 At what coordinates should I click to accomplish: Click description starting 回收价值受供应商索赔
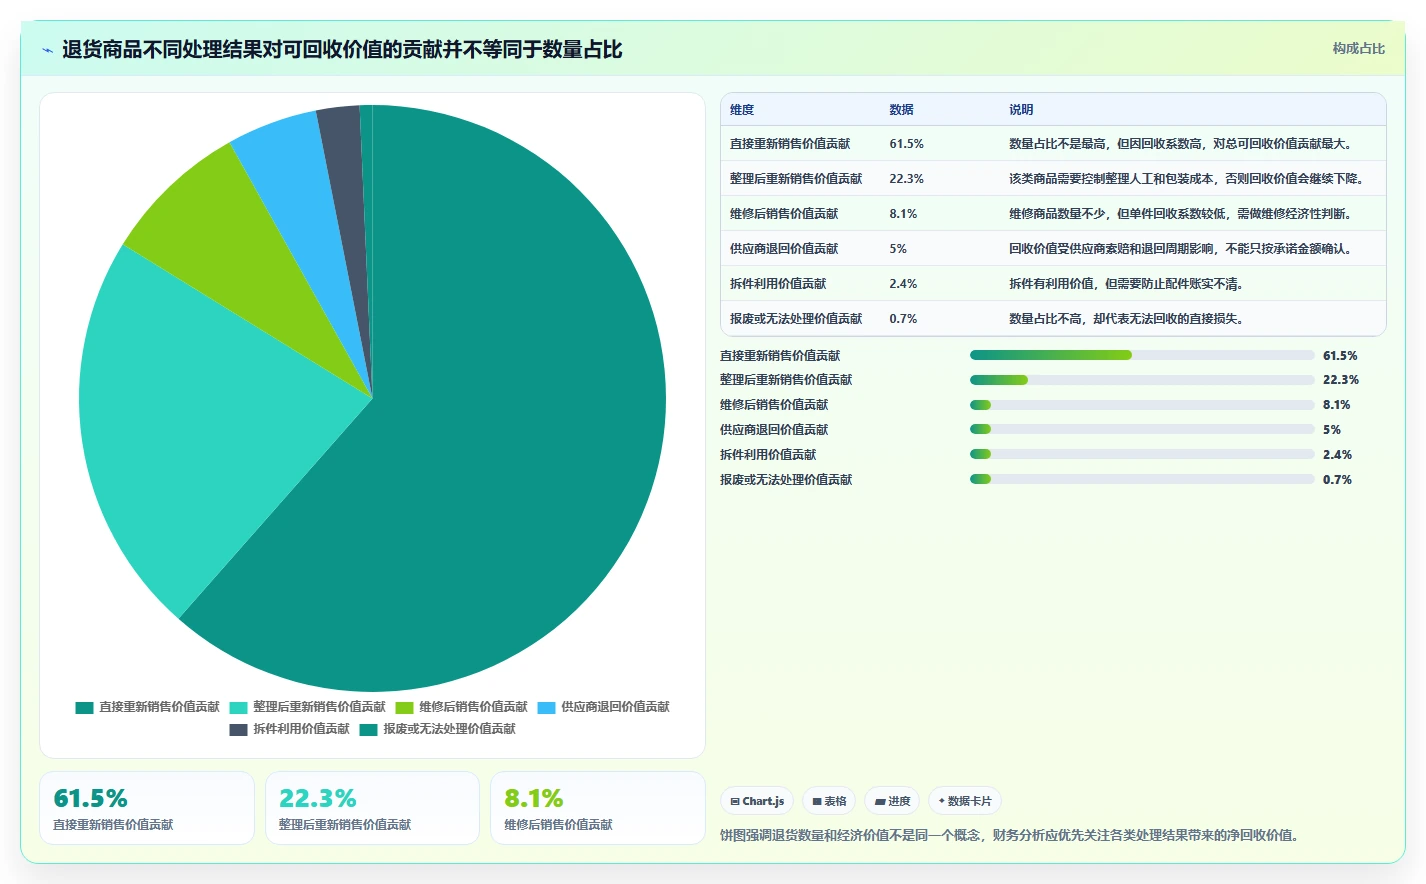click(x=1183, y=249)
